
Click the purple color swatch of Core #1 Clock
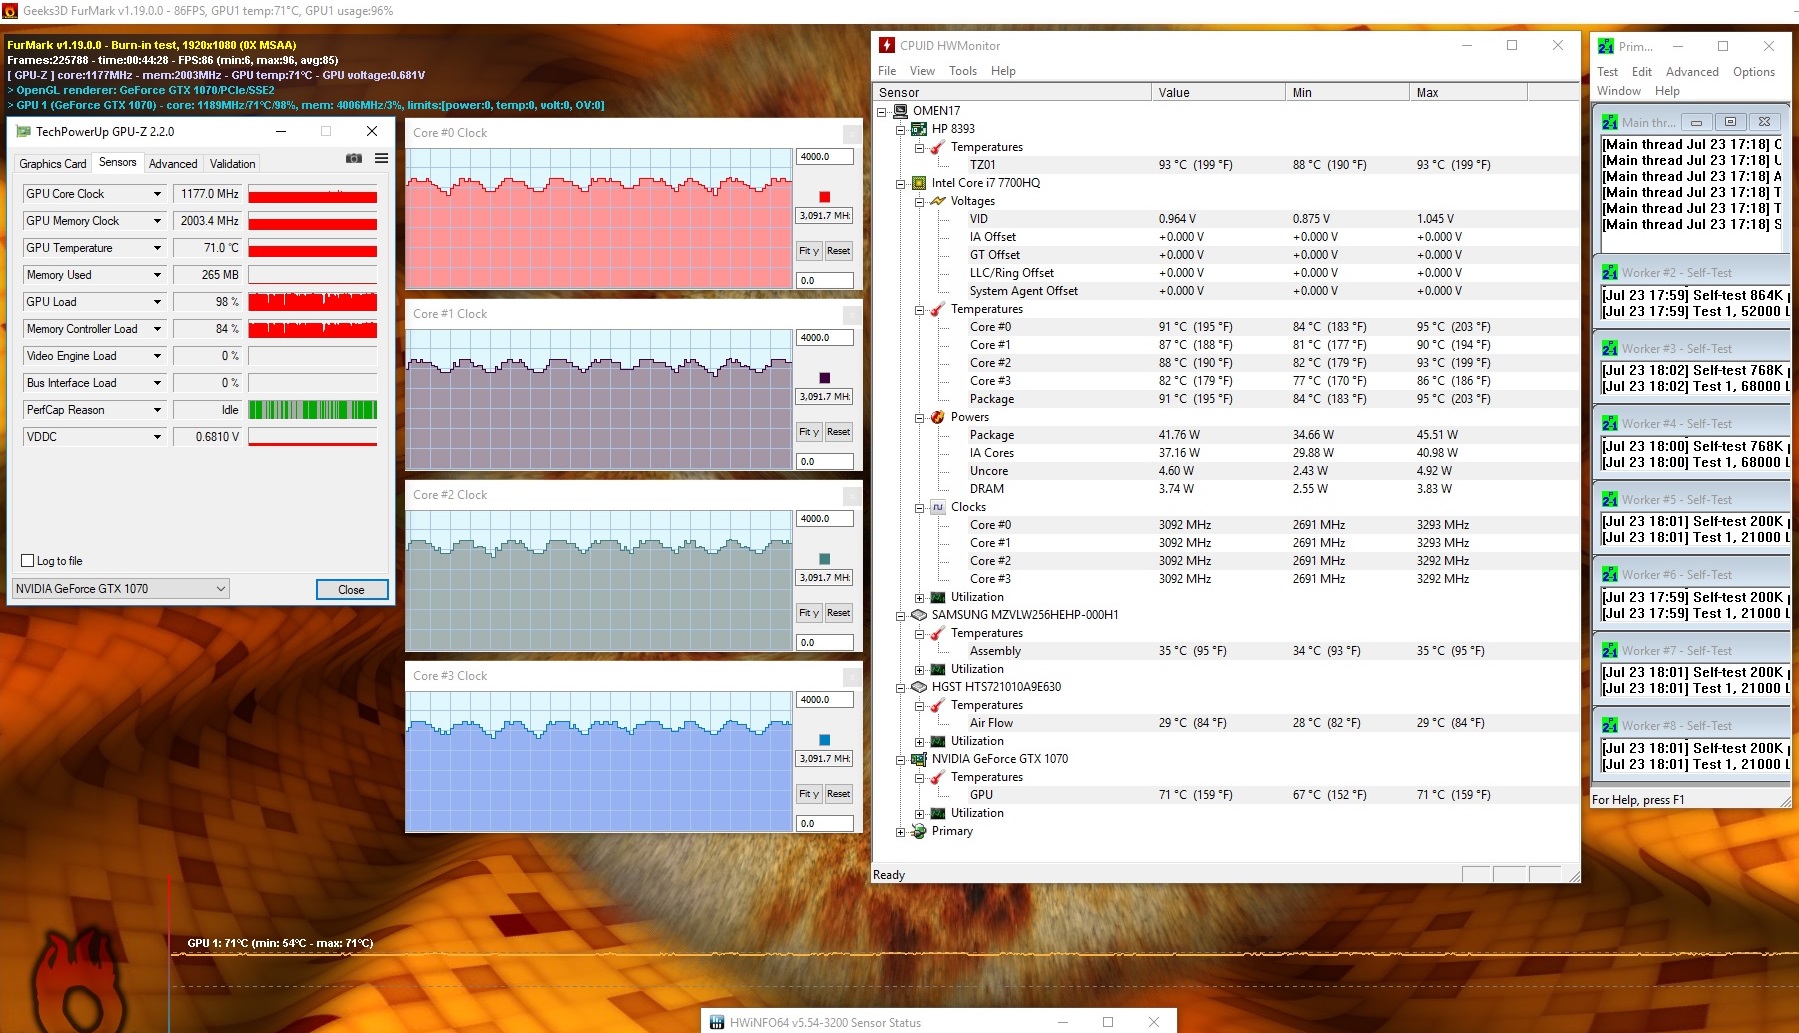(x=825, y=378)
